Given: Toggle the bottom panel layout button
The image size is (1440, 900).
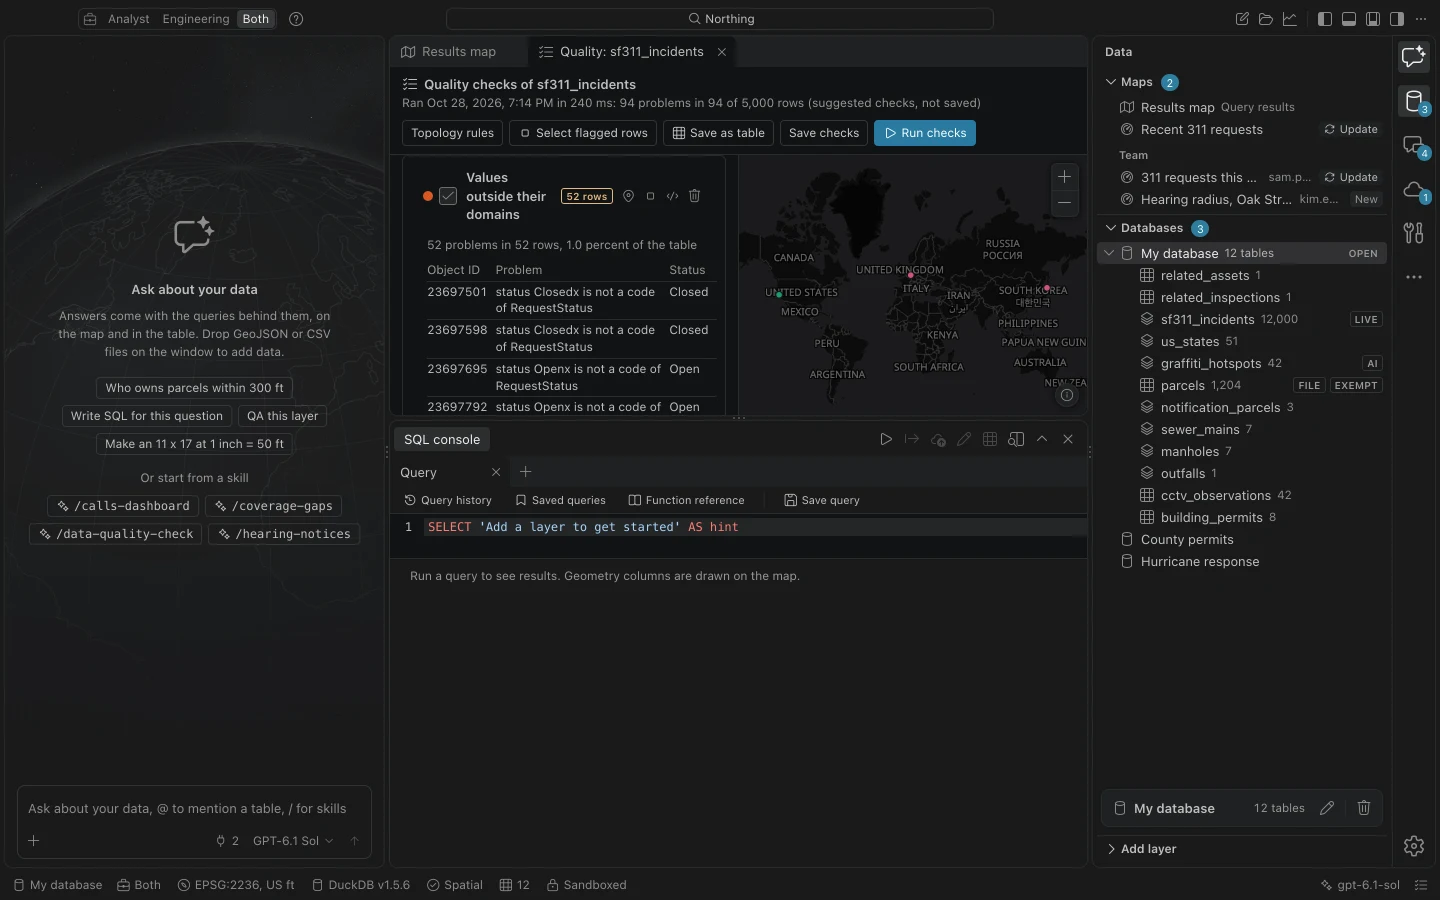Looking at the screenshot, I should [1349, 19].
